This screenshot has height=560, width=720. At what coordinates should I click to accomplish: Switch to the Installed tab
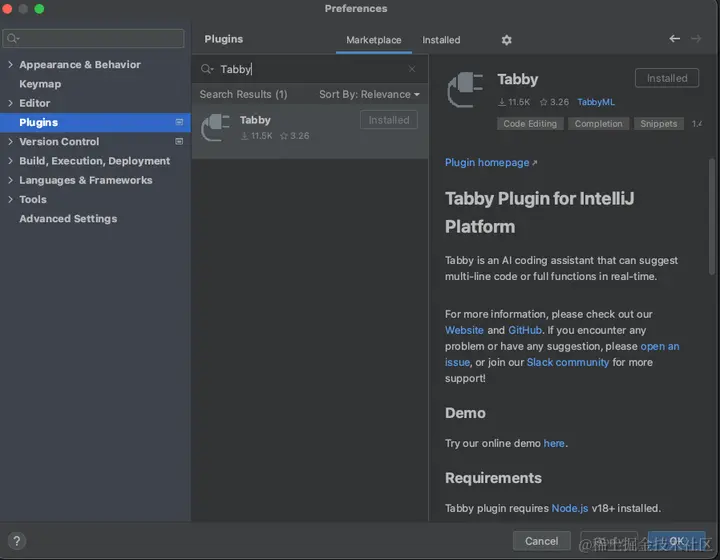[x=441, y=40]
